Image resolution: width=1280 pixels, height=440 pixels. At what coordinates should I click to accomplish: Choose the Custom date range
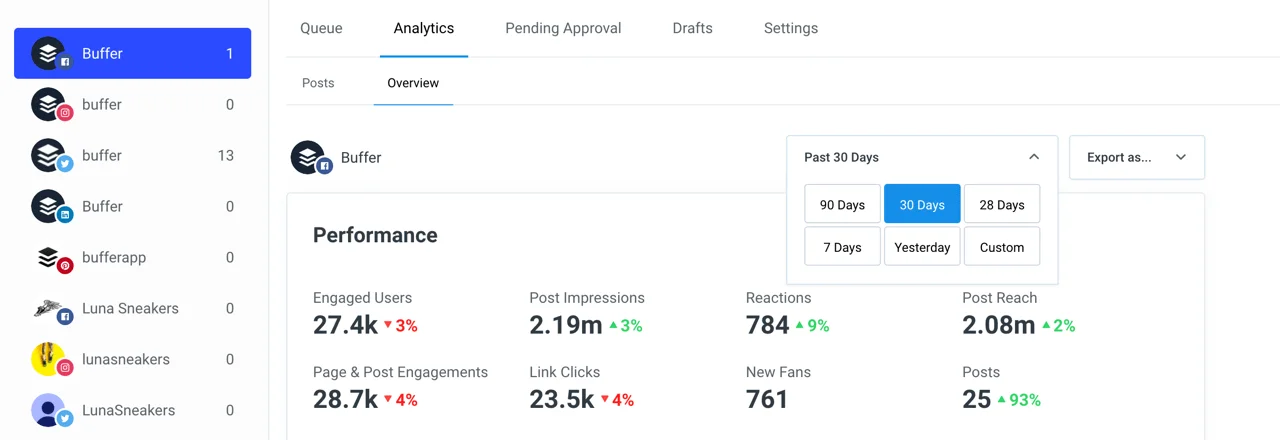[1002, 247]
